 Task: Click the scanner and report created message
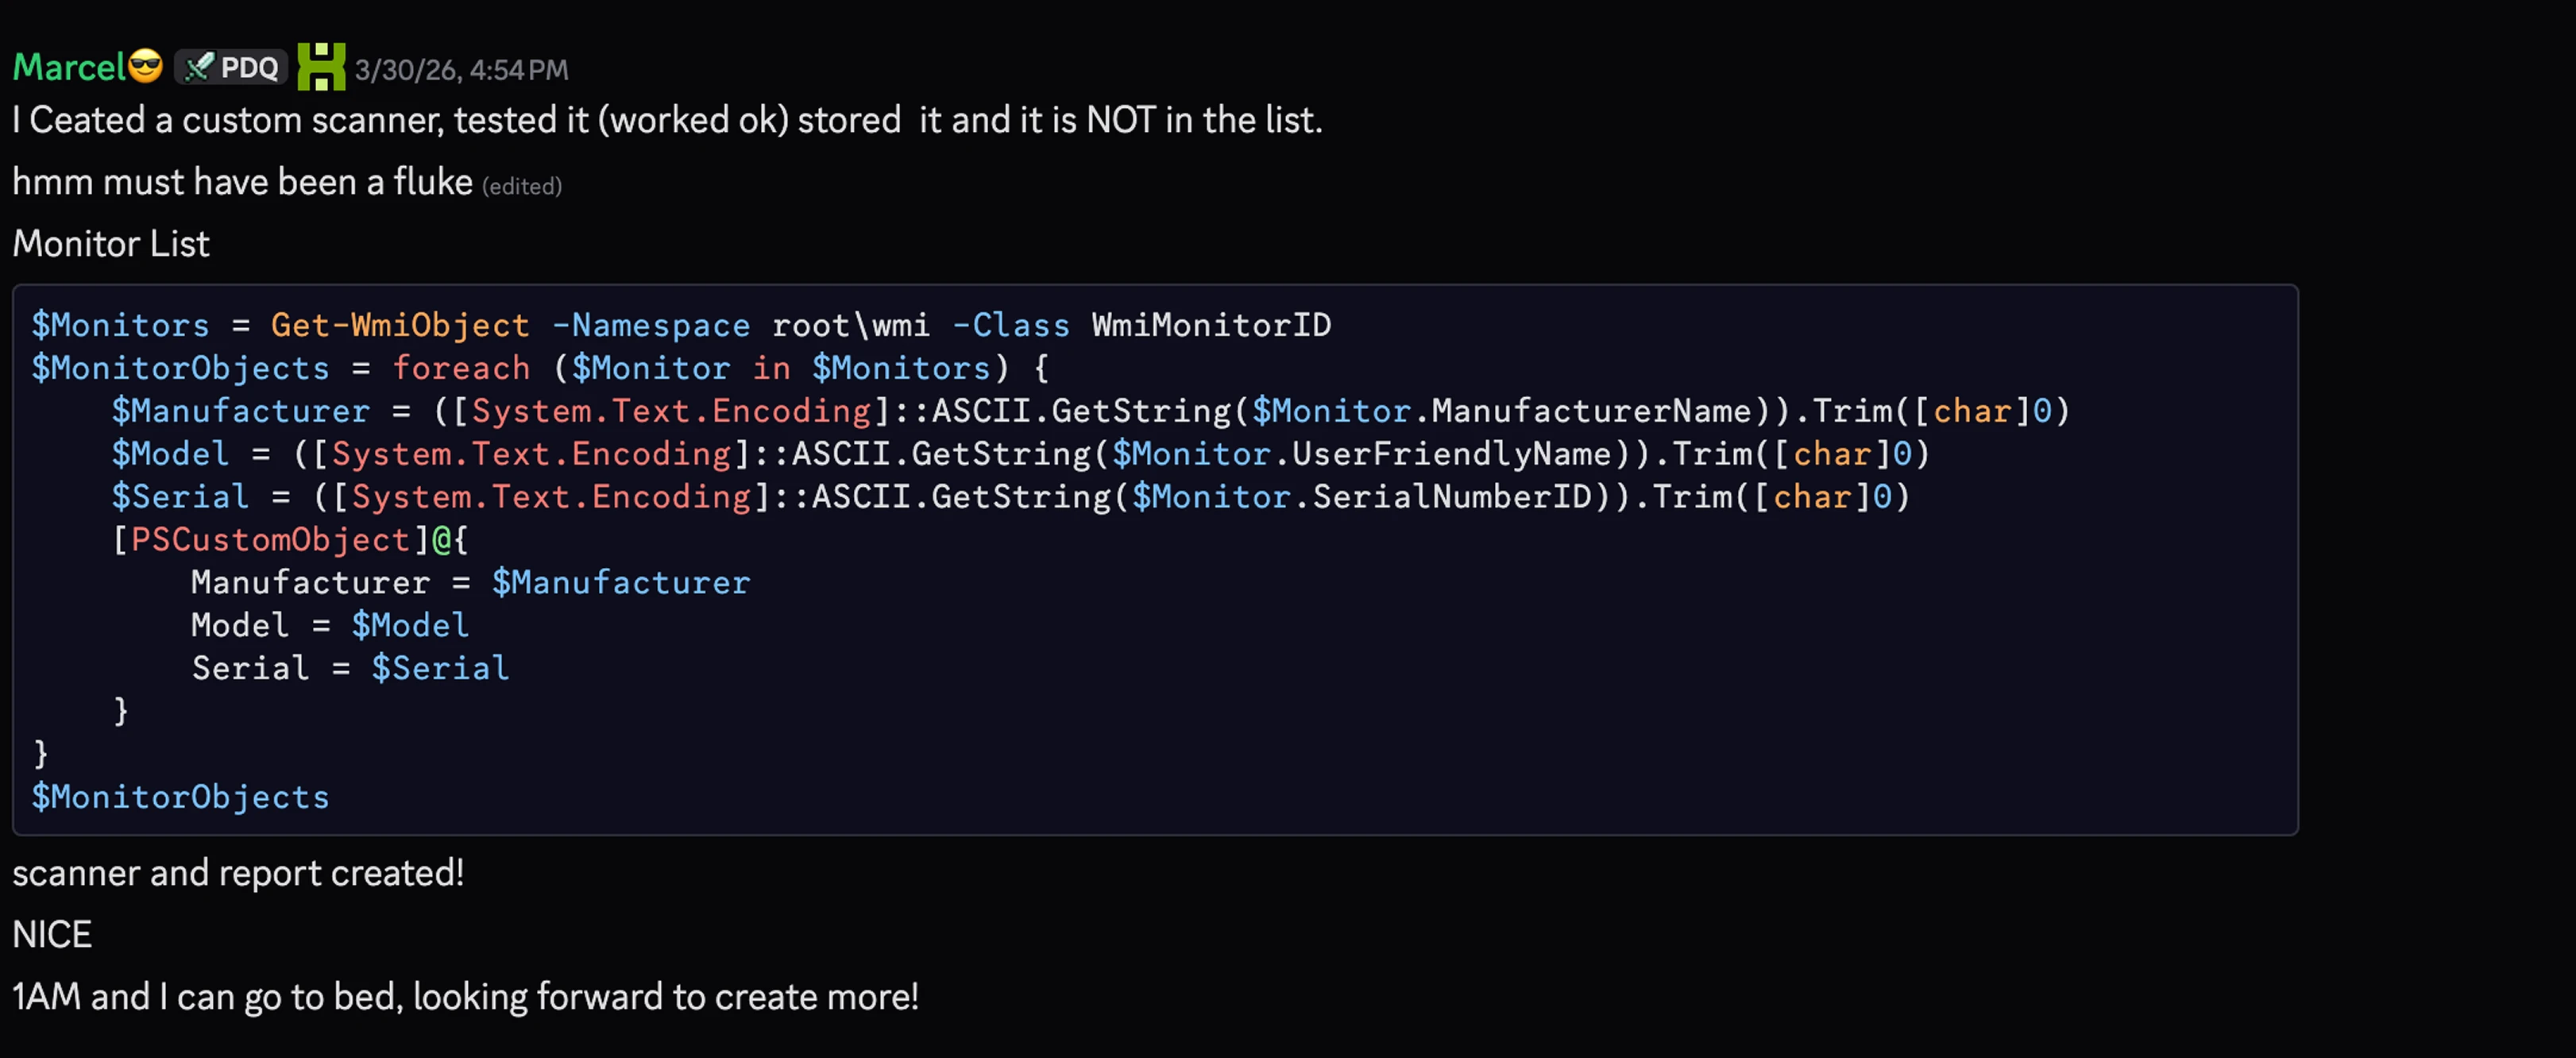[x=238, y=873]
